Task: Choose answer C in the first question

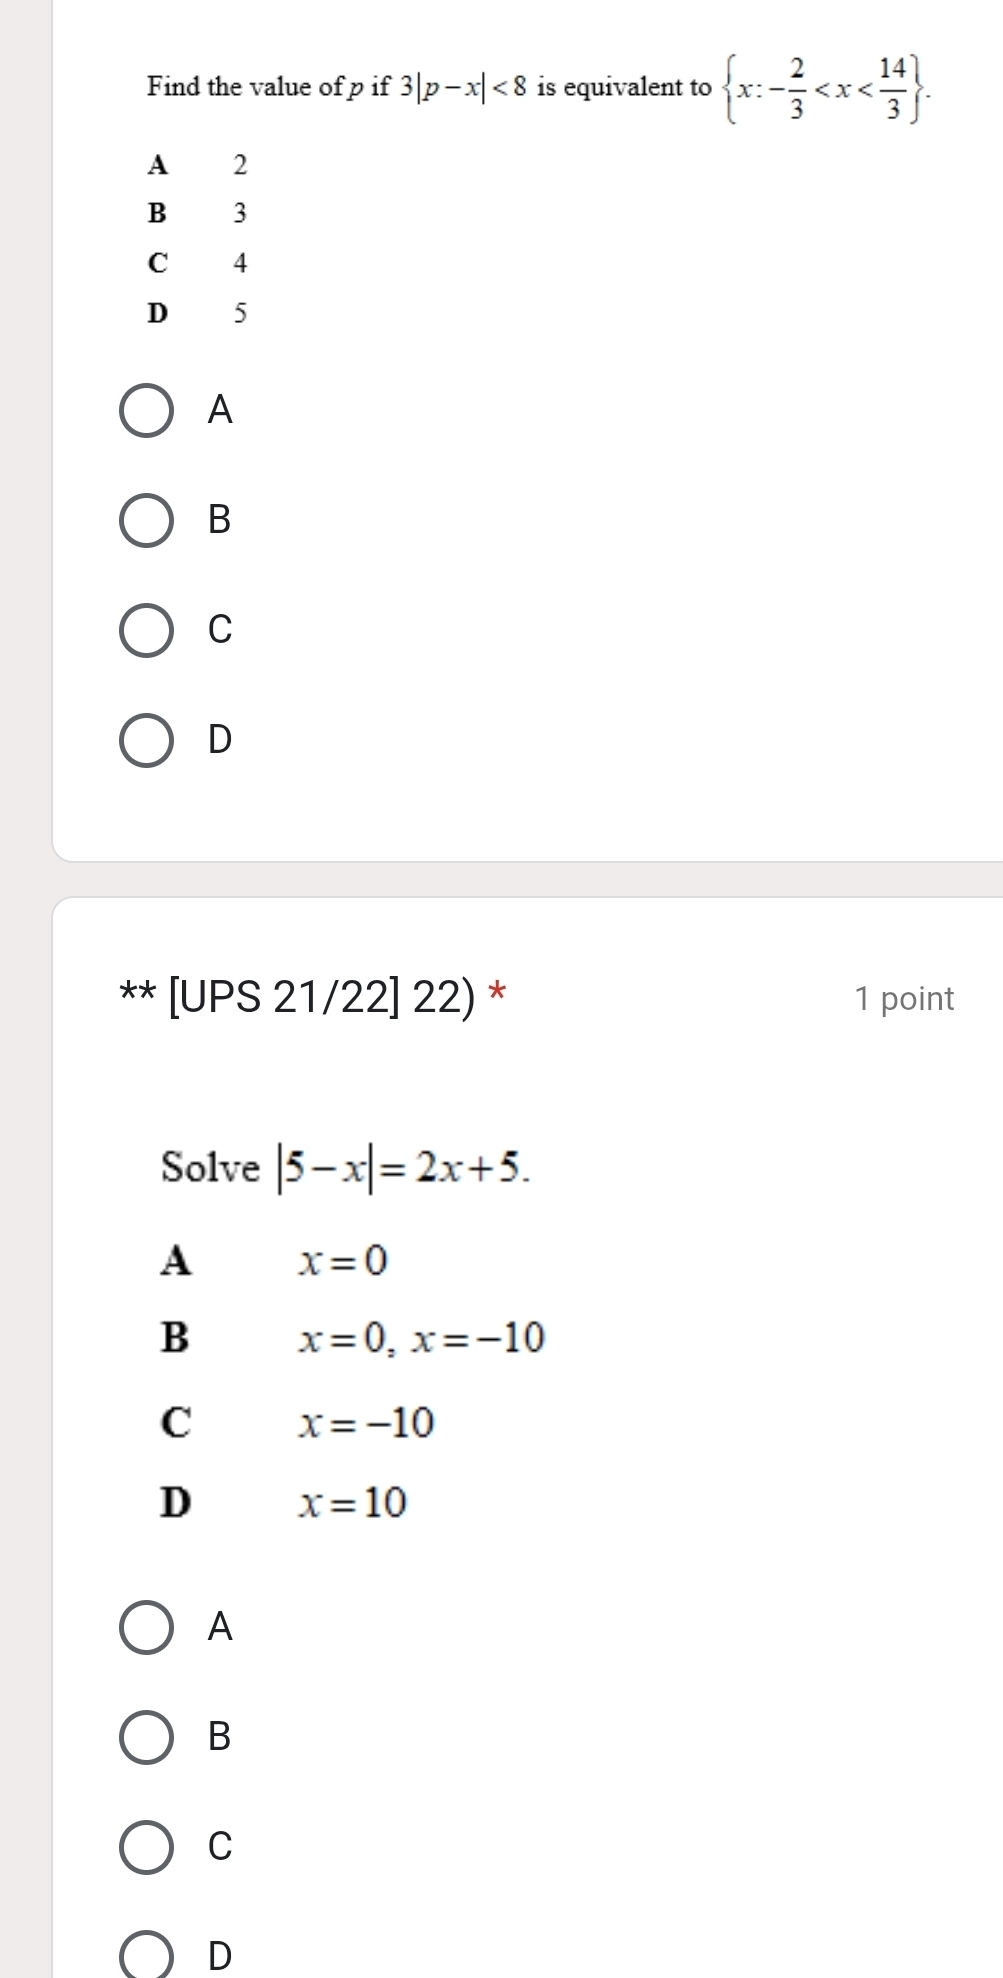Action: point(148,631)
